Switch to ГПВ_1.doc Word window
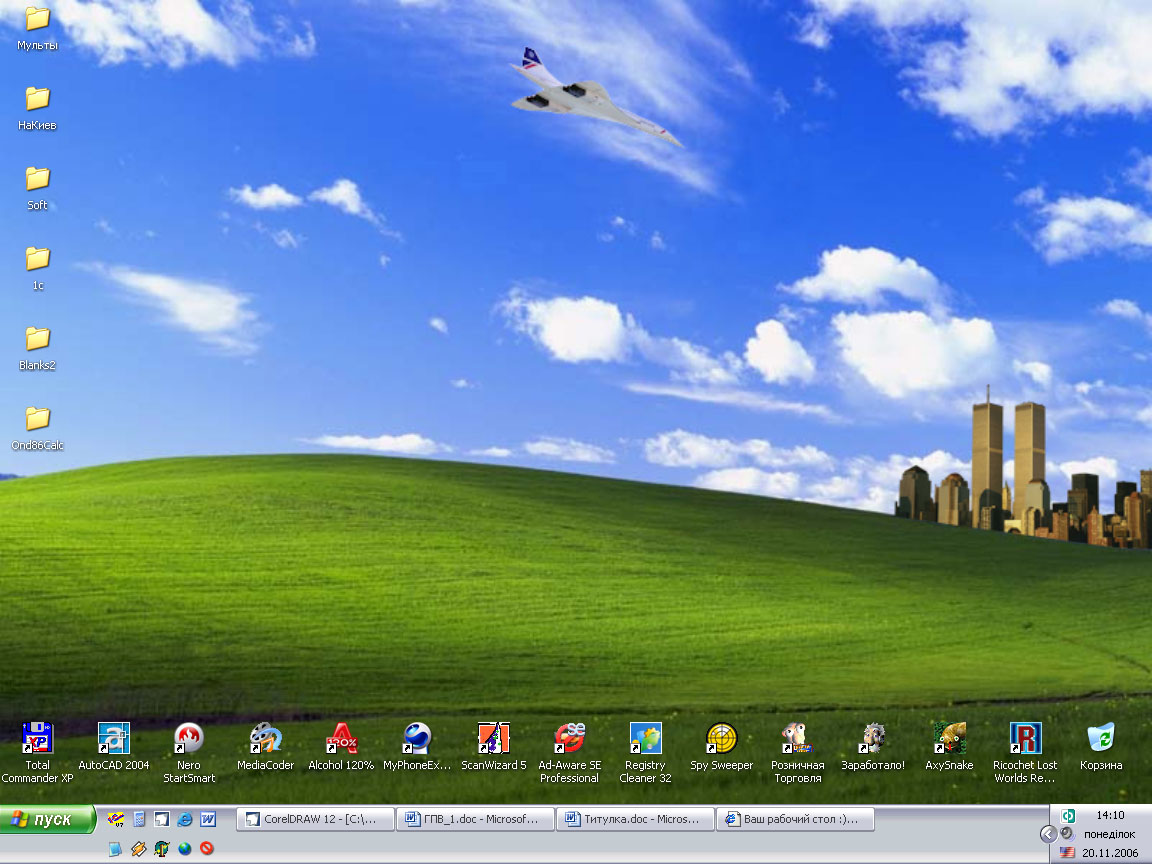Image resolution: width=1152 pixels, height=864 pixels. point(475,818)
